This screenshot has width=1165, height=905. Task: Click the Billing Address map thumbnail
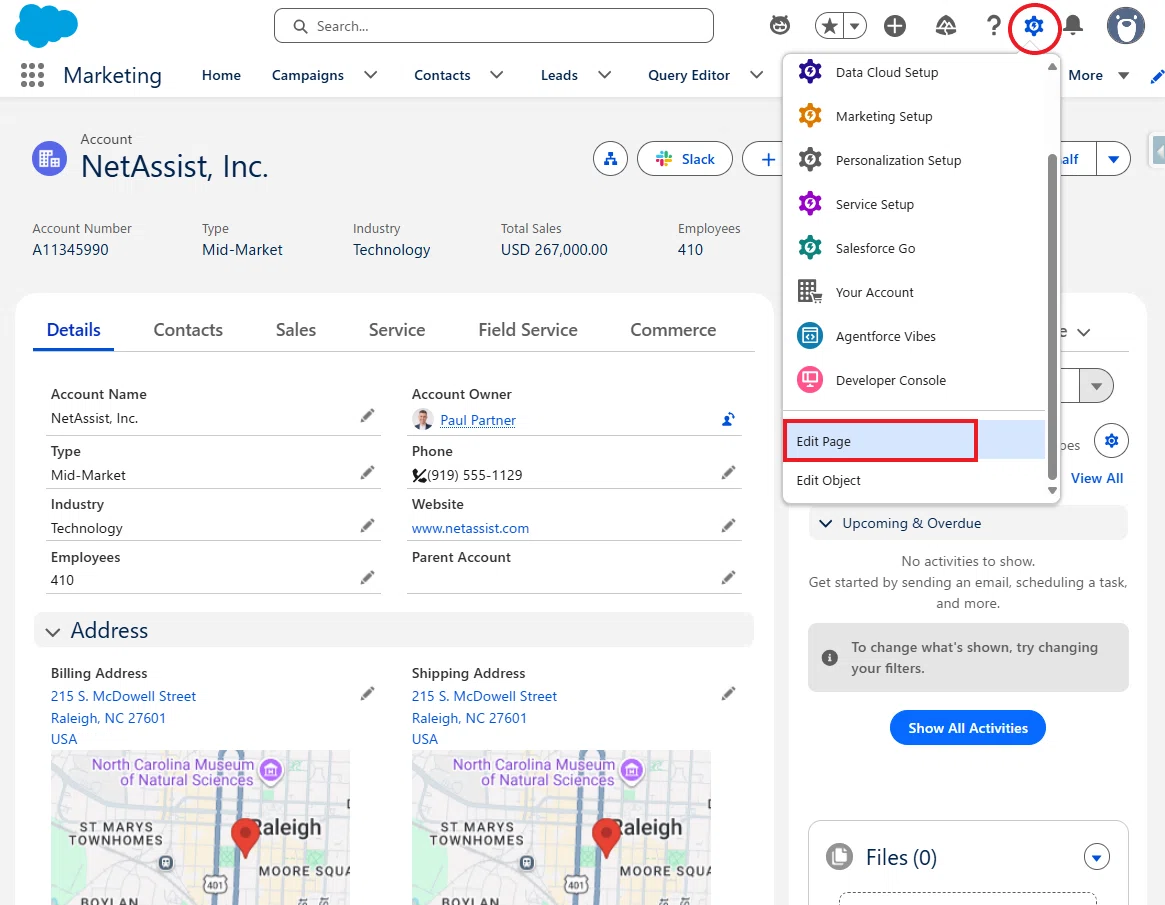(x=201, y=827)
